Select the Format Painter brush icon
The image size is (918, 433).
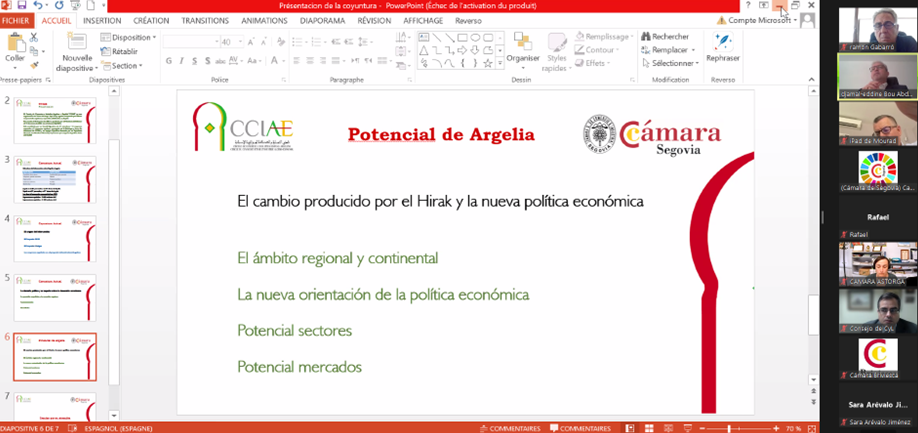(x=33, y=66)
